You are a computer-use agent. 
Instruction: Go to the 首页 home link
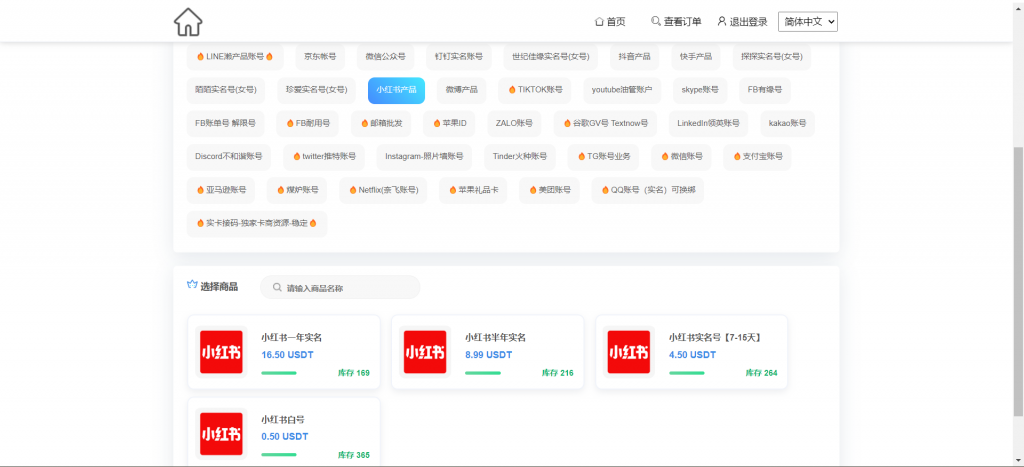[x=610, y=22]
